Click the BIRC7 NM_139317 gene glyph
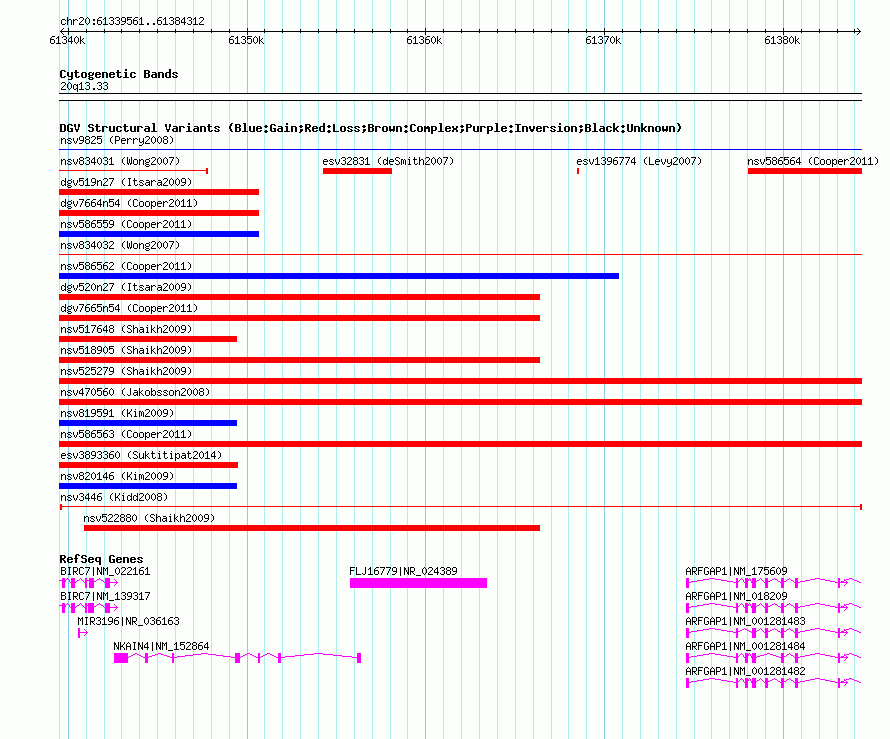 pos(89,608)
